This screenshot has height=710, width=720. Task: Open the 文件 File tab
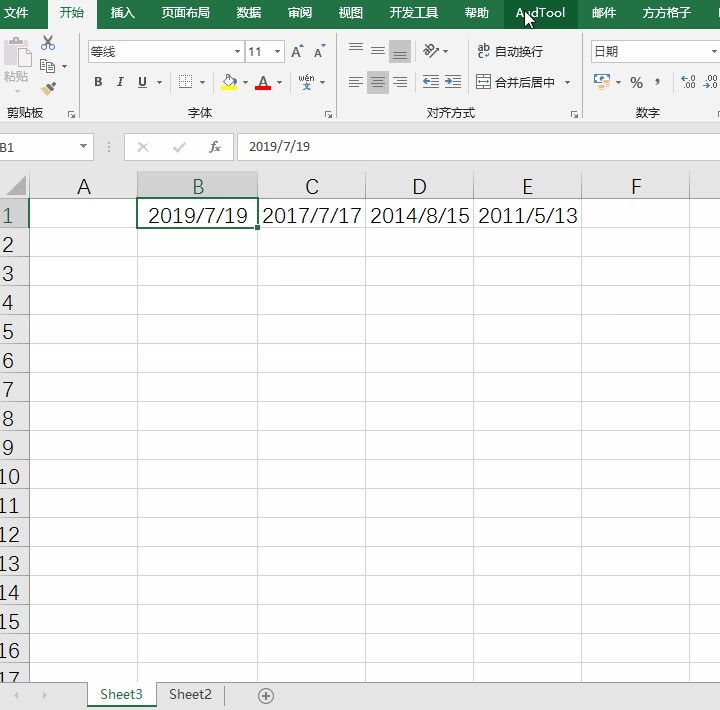tap(16, 12)
